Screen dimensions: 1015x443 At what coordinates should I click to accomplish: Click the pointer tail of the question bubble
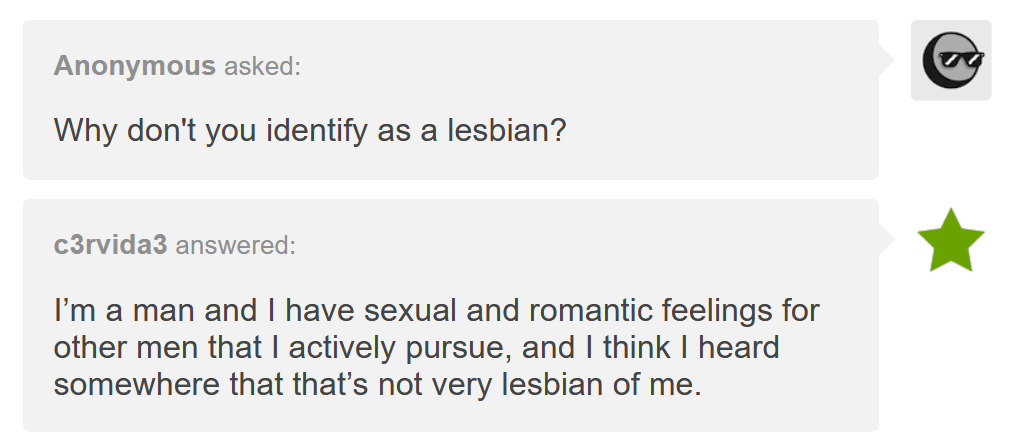886,60
